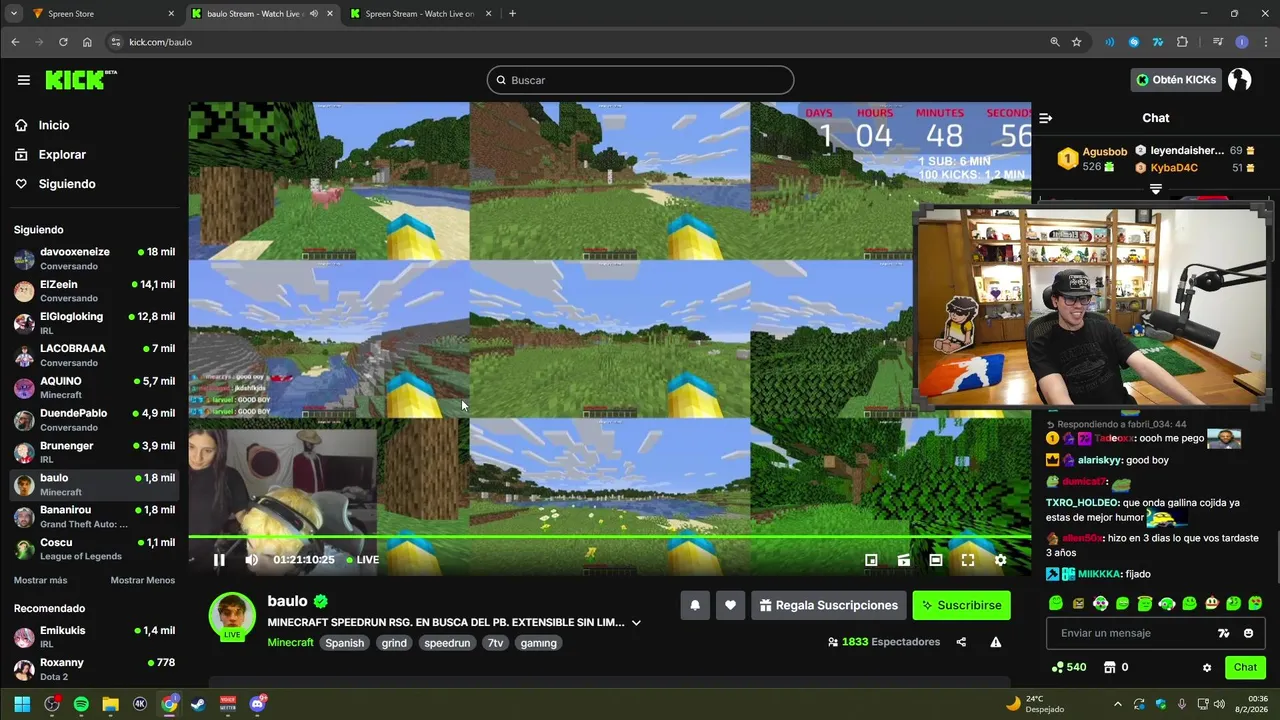This screenshot has width=1280, height=720.
Task: Mute baulo Stream tab audio icon
Action: [314, 14]
